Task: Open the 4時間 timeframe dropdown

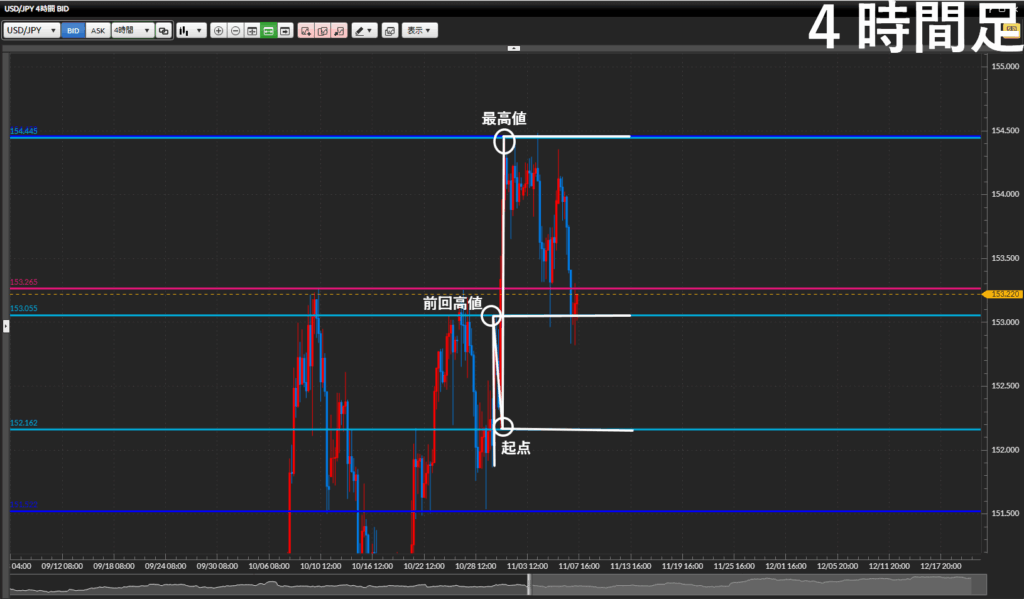Action: tap(131, 31)
